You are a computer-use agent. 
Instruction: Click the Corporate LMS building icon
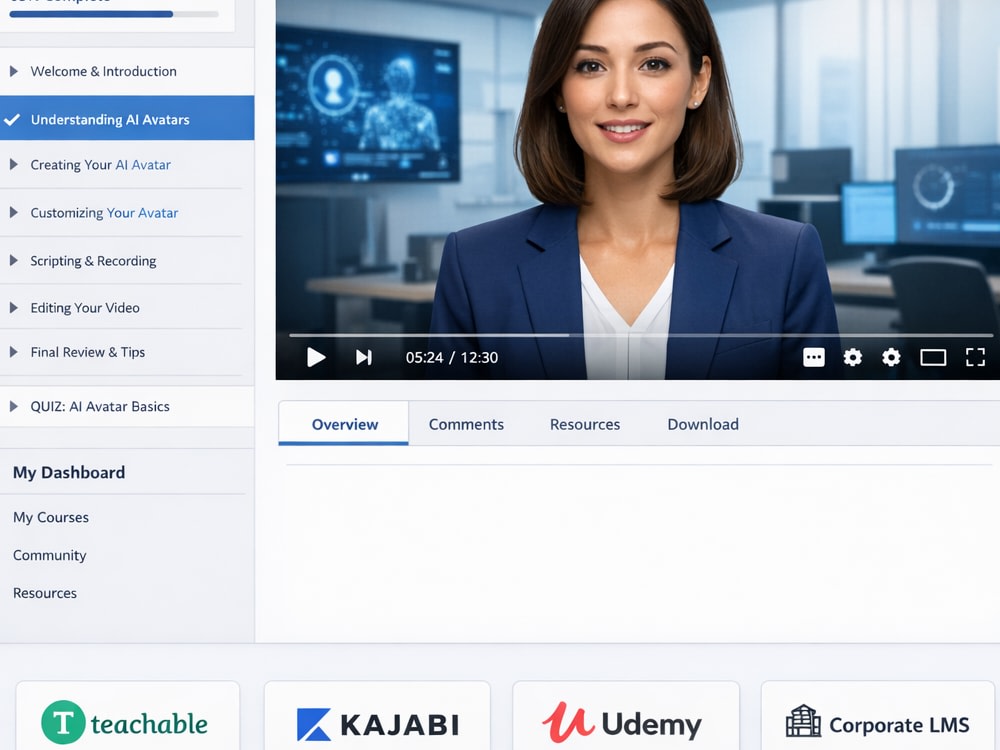(803, 721)
